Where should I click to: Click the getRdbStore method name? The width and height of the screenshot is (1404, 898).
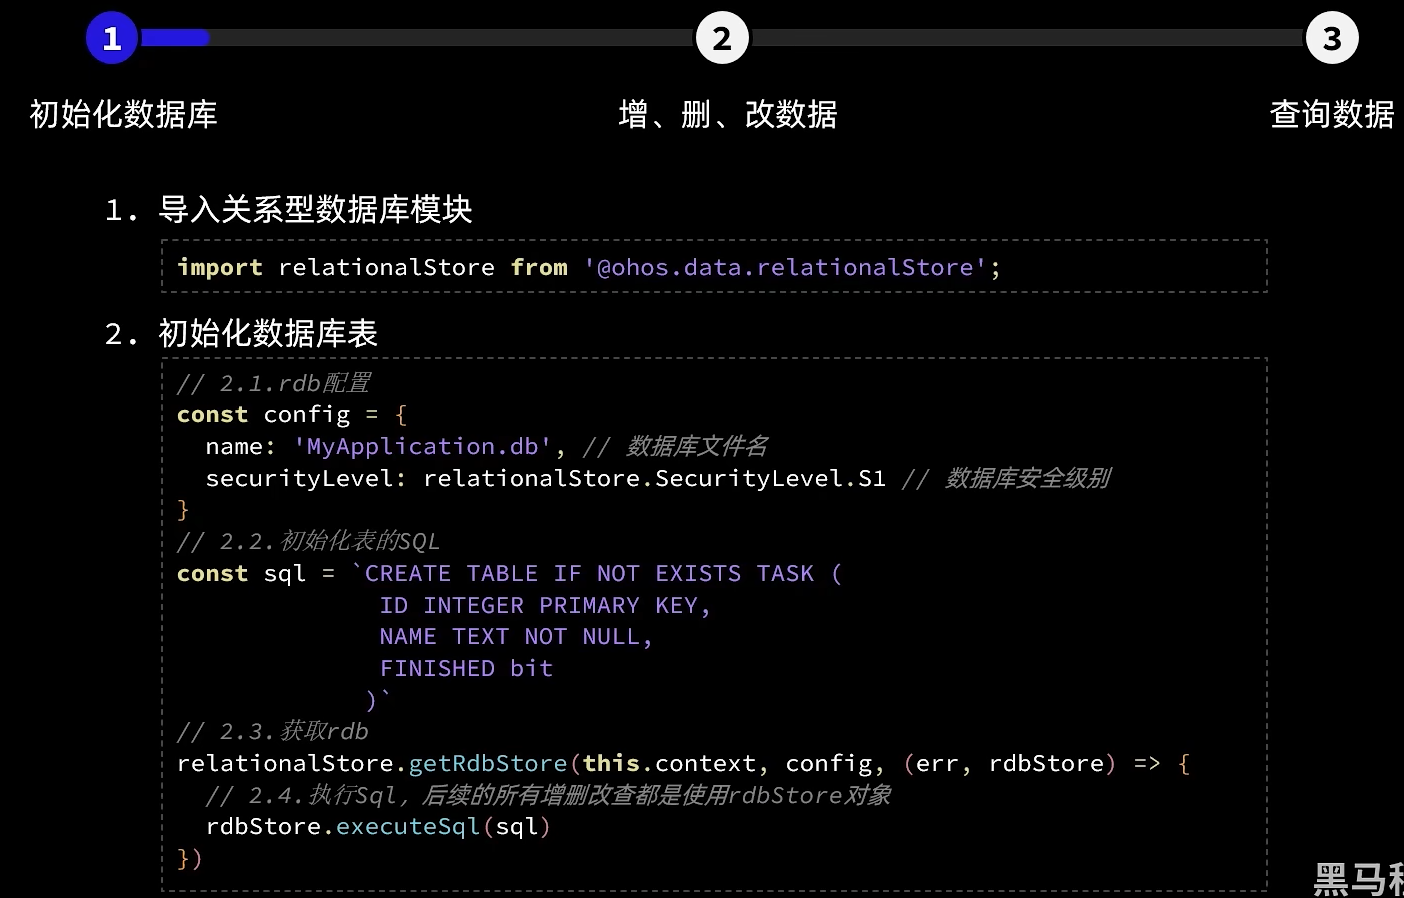[x=488, y=763]
